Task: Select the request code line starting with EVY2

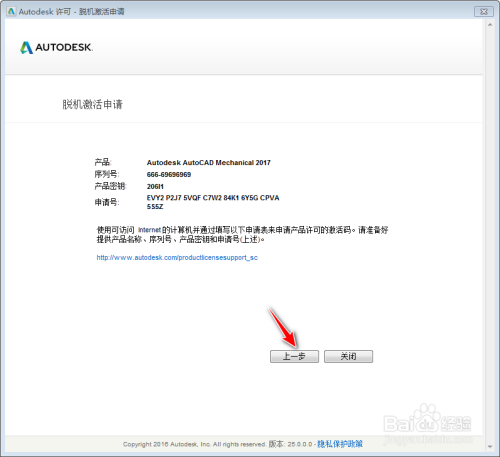Action: pos(213,198)
